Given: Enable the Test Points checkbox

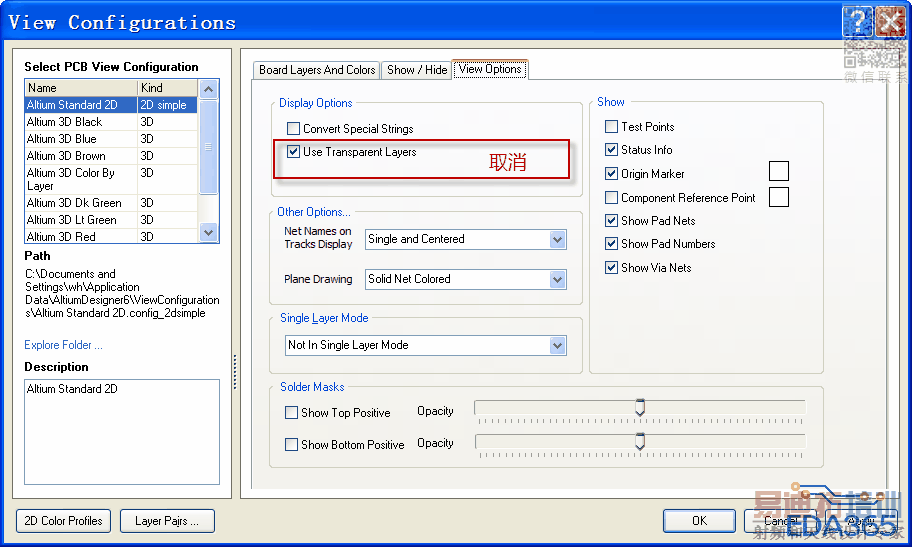Looking at the screenshot, I should tap(611, 126).
